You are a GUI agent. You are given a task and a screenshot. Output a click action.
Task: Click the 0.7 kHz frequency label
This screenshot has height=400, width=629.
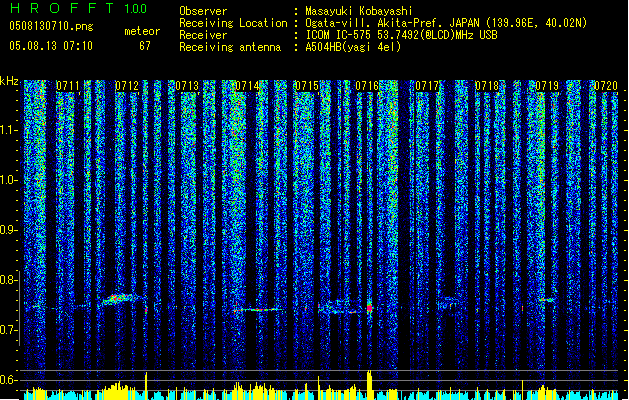coord(8,330)
